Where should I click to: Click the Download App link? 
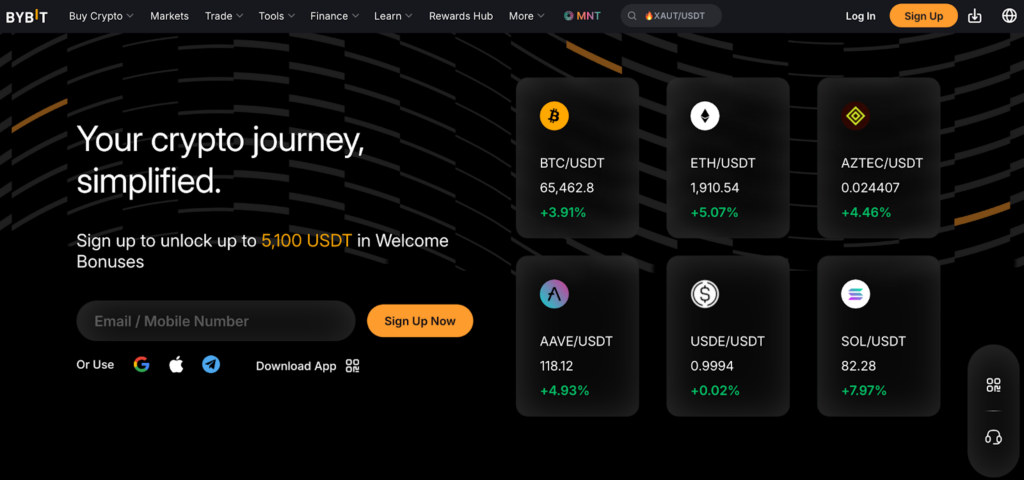[296, 366]
